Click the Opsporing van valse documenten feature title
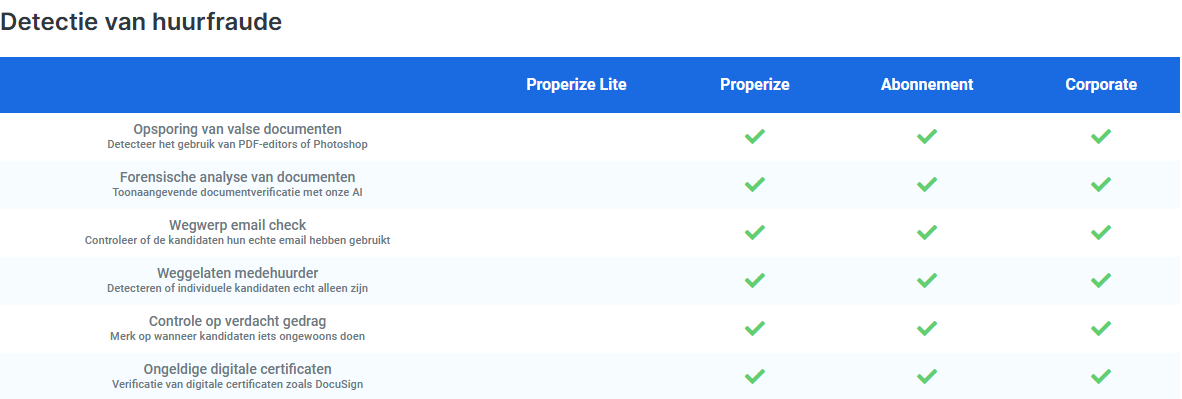 click(x=237, y=130)
